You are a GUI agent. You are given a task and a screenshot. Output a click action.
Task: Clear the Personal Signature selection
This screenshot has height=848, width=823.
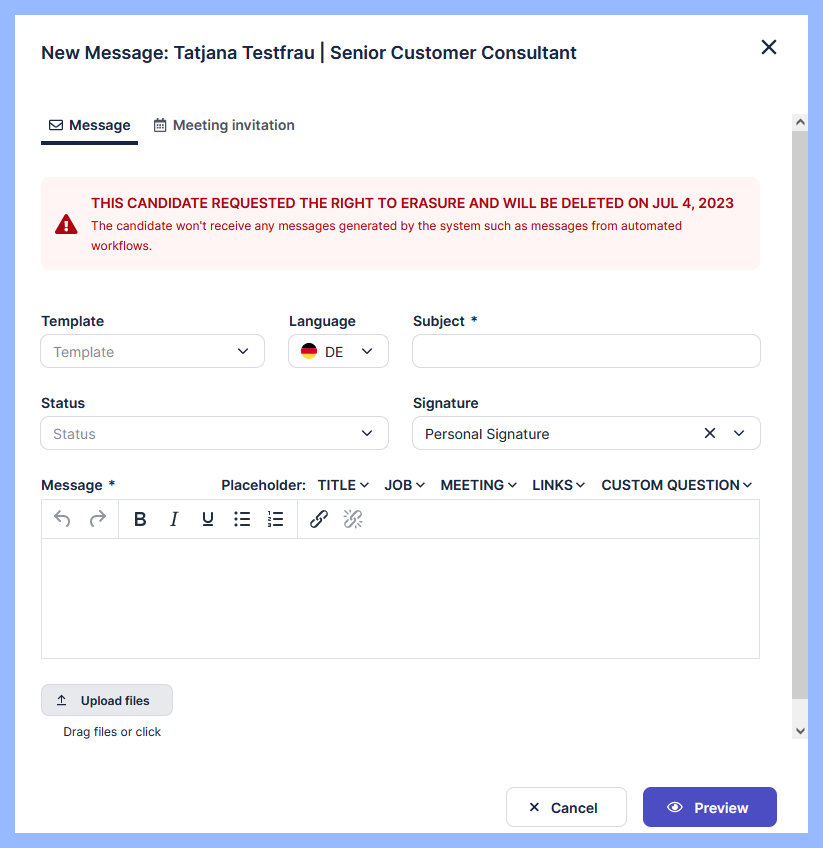(x=710, y=433)
